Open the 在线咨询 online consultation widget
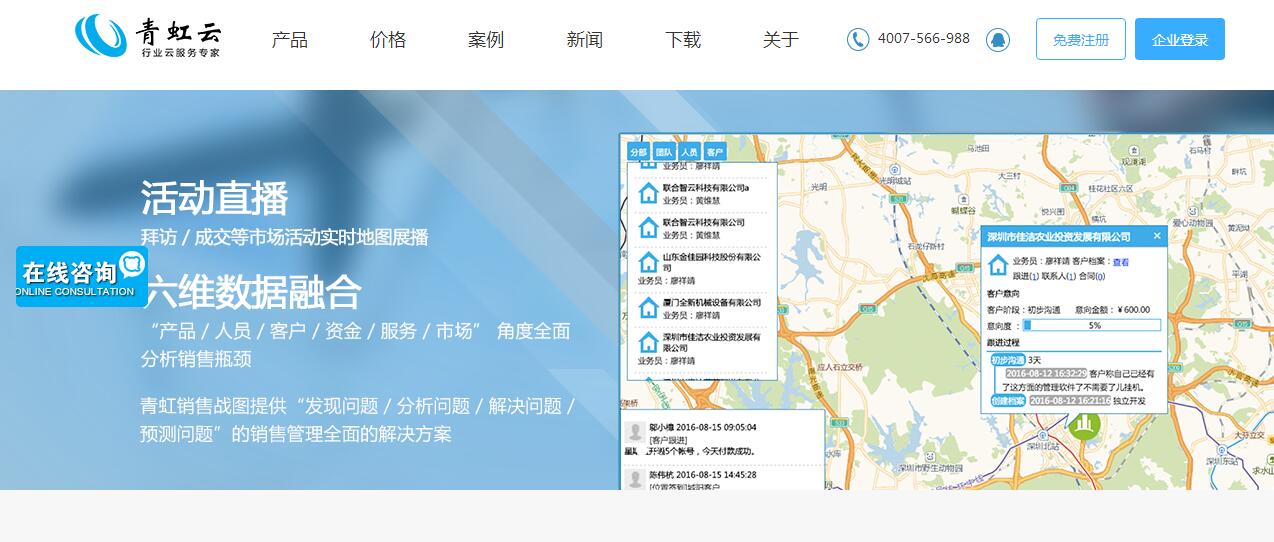 click(x=81, y=277)
